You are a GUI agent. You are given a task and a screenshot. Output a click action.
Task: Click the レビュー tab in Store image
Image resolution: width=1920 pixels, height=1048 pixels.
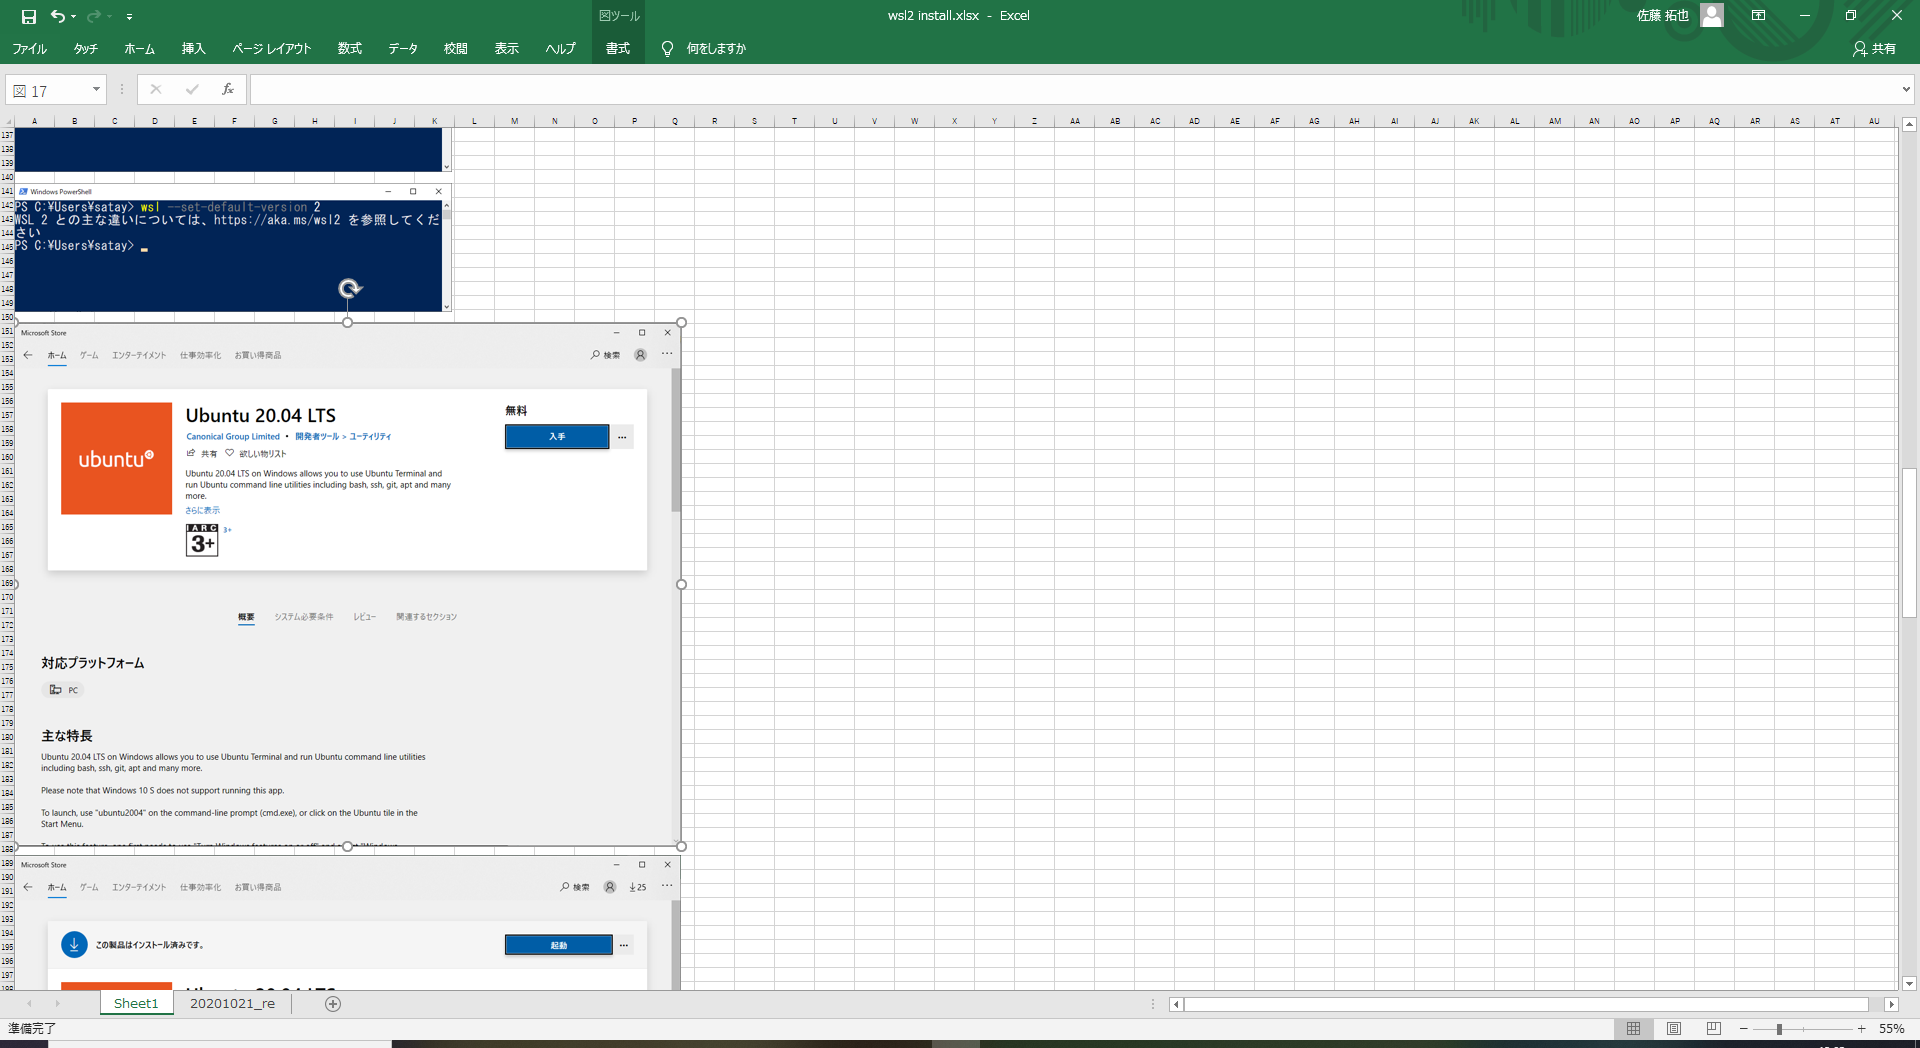(364, 617)
